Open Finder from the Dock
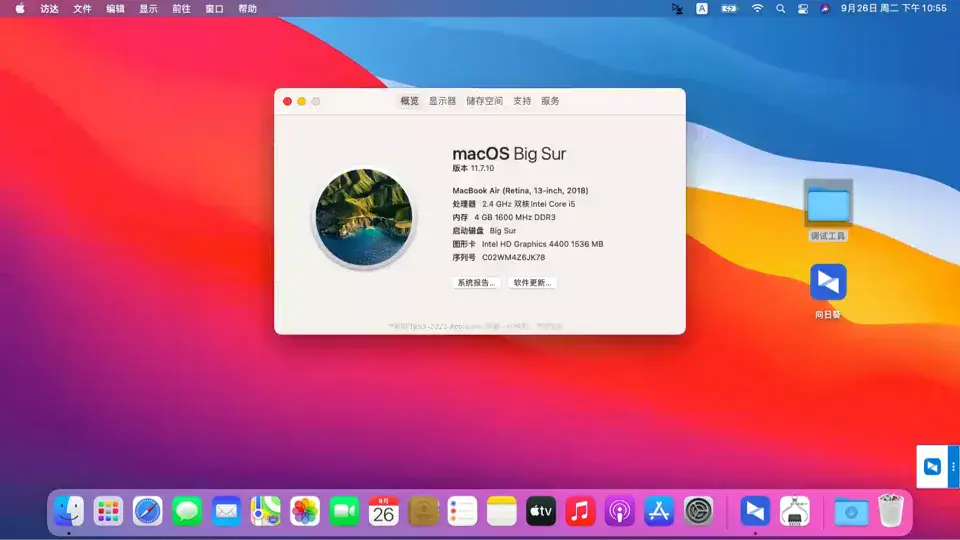The image size is (960, 540). pos(69,511)
